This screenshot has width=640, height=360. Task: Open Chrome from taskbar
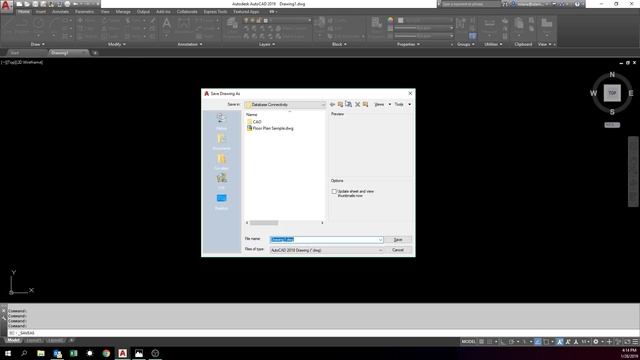click(106, 353)
